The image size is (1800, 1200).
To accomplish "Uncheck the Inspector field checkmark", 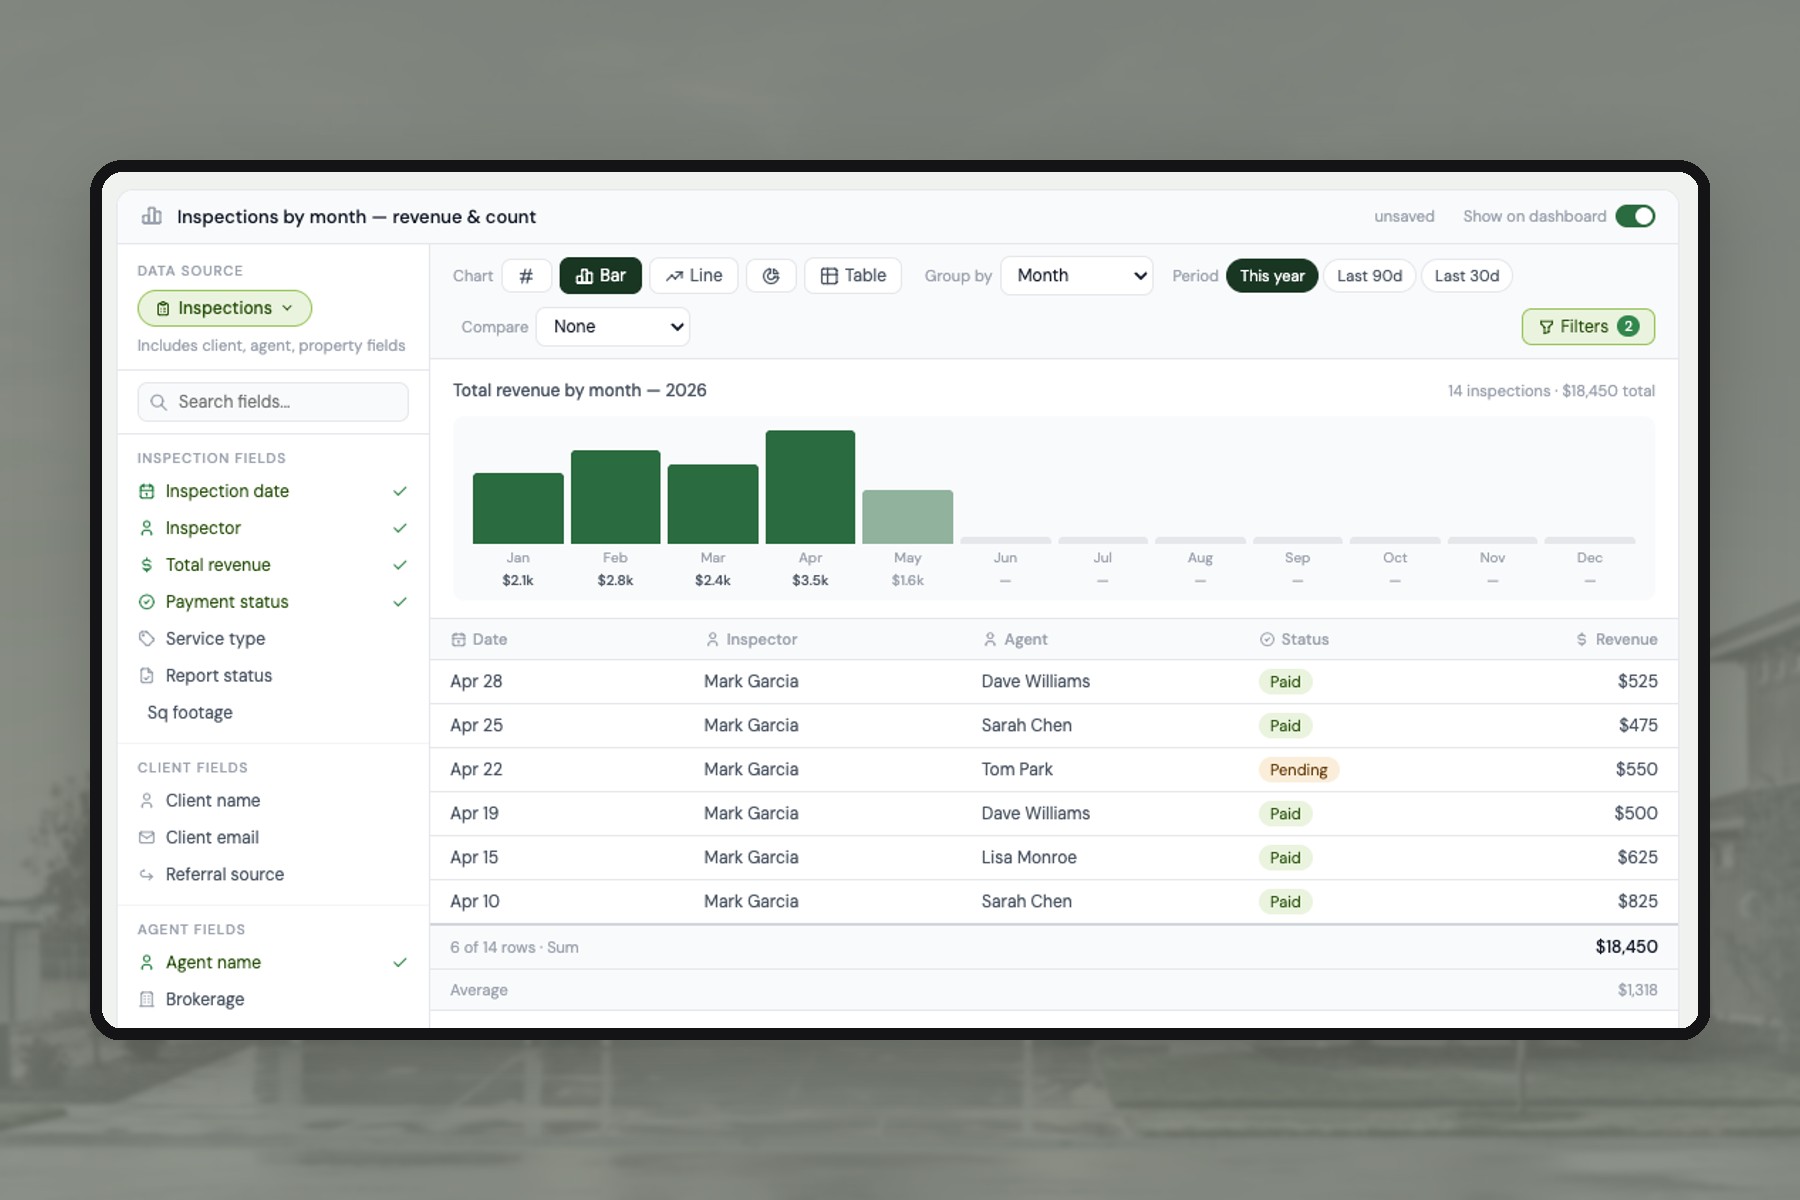I will click(x=400, y=528).
